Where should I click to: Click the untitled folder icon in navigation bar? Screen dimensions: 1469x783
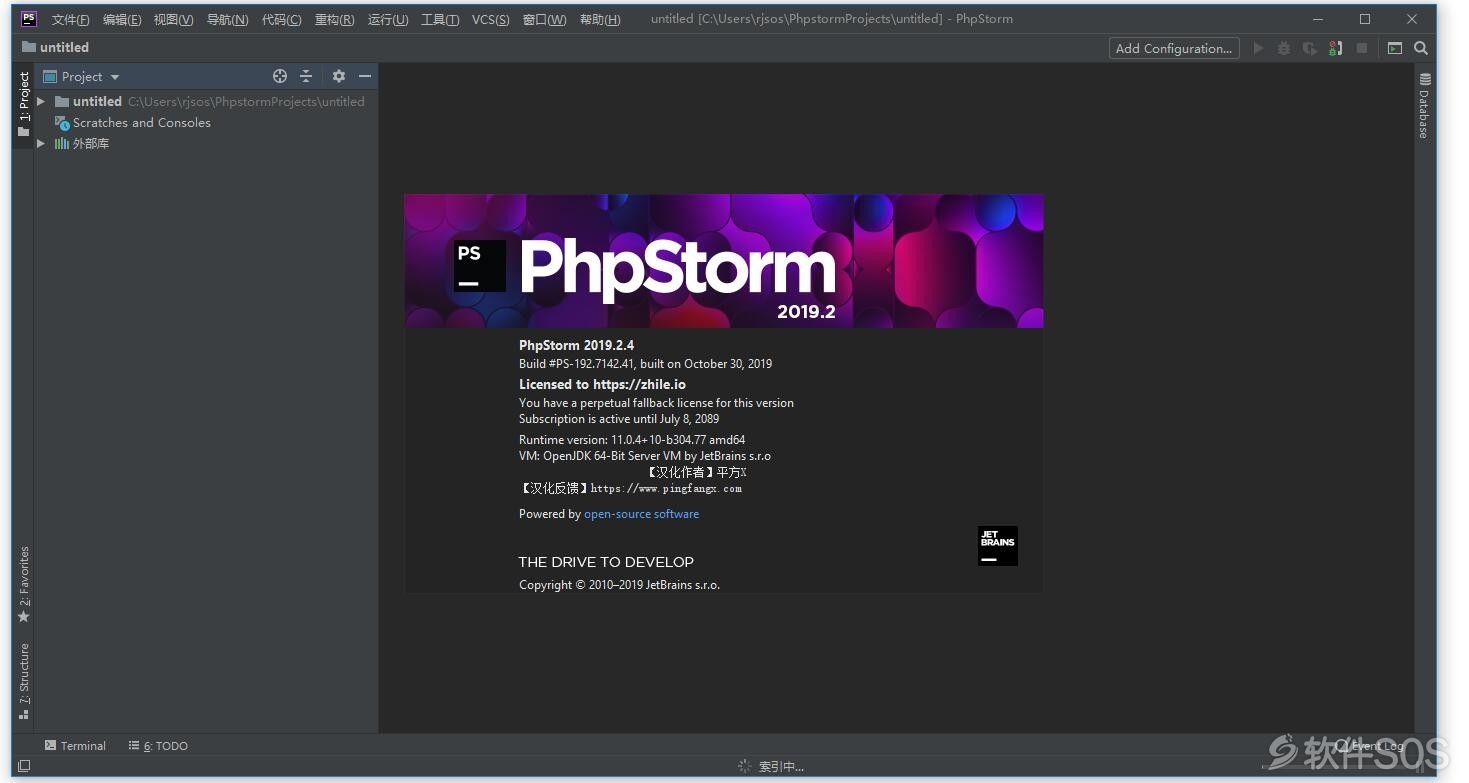pyautogui.click(x=28, y=47)
